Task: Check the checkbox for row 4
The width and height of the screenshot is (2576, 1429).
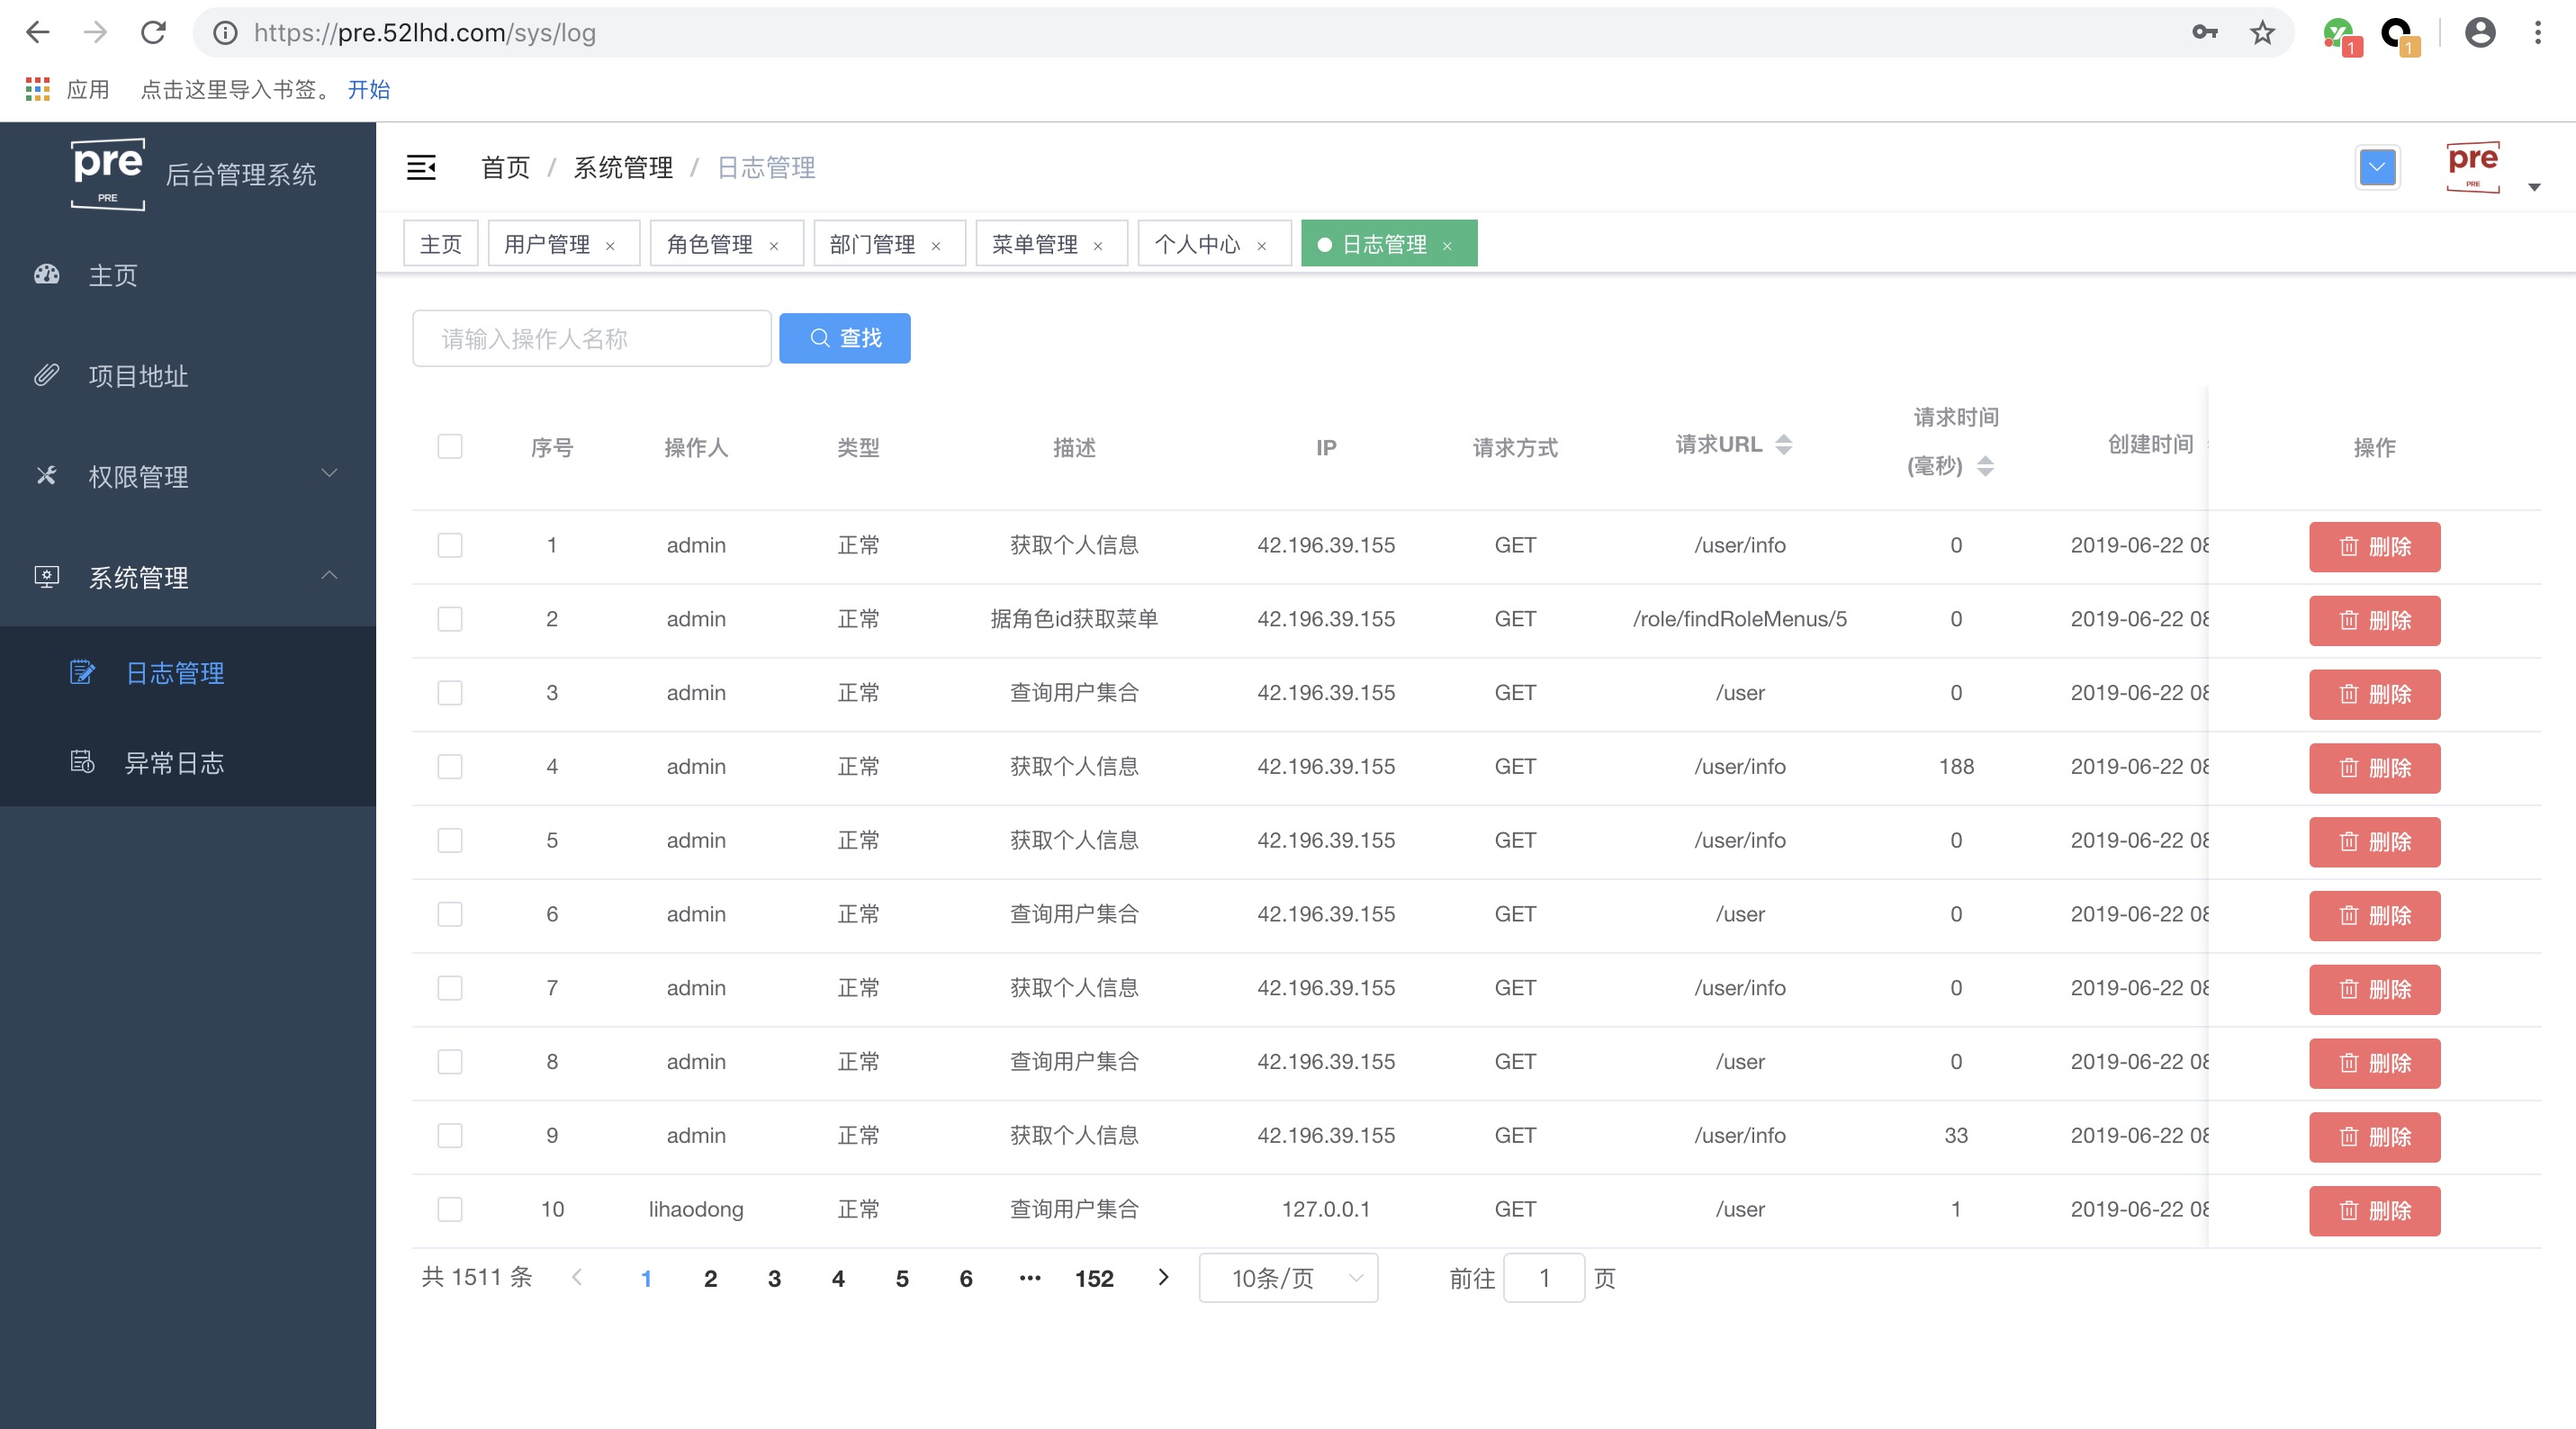Action: click(x=449, y=766)
